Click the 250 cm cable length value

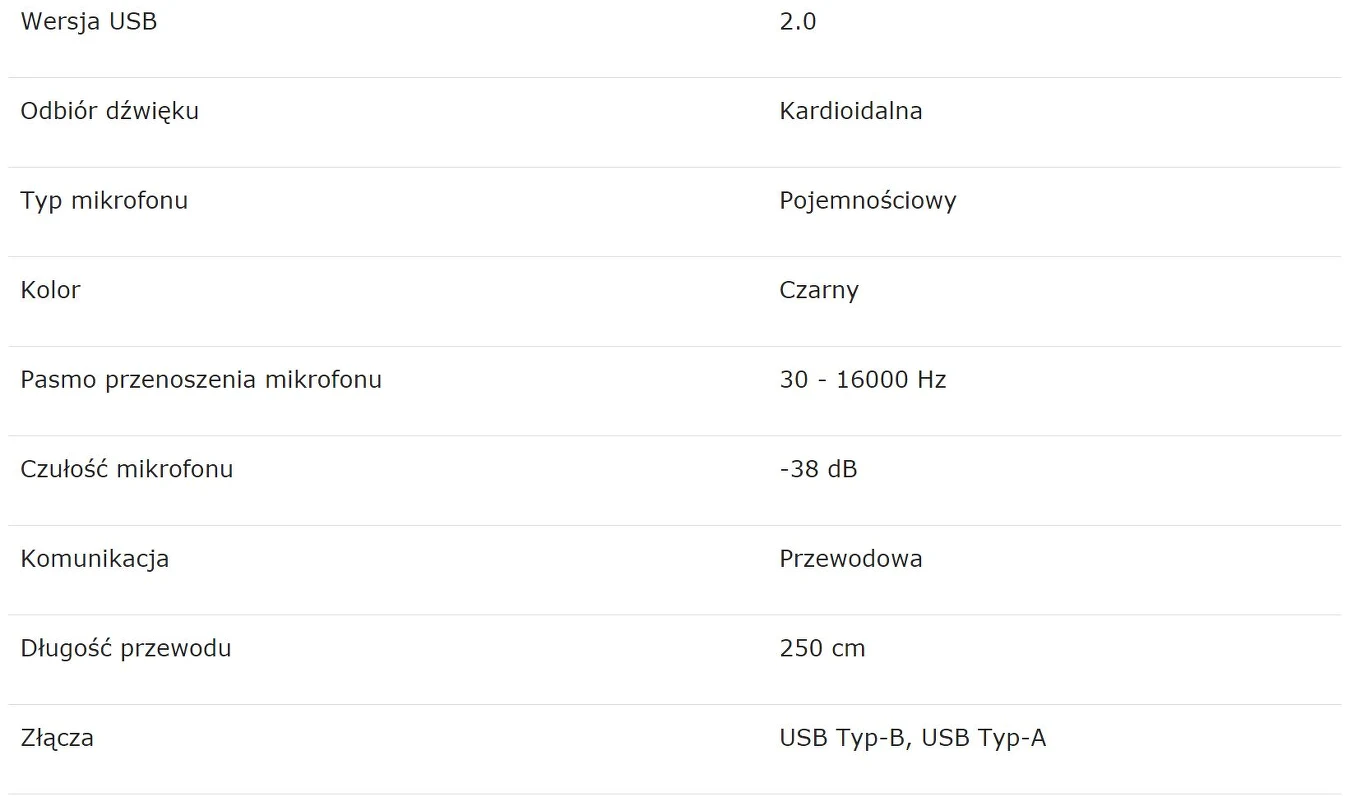click(822, 648)
